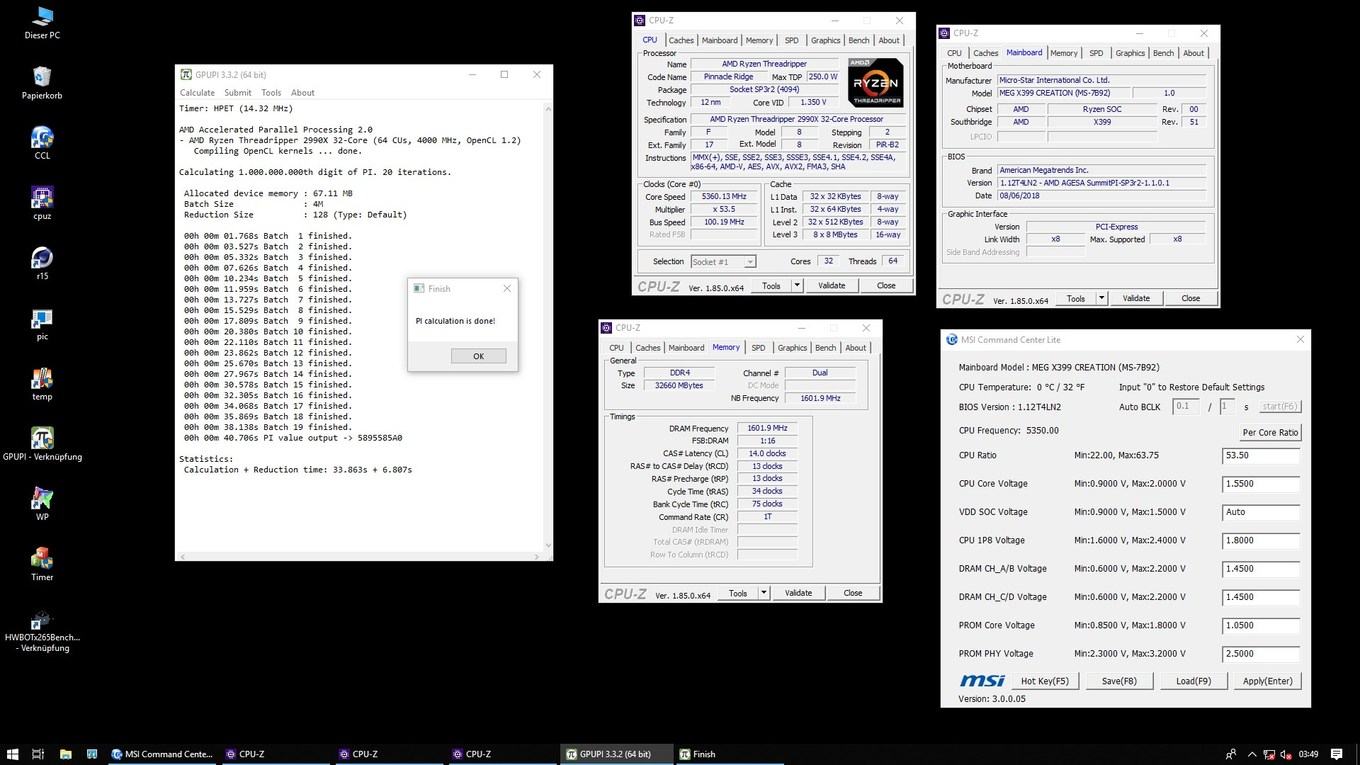Click the clock showing 03:49 in tray
Viewport: 1360px width, 765px height.
(1307, 754)
